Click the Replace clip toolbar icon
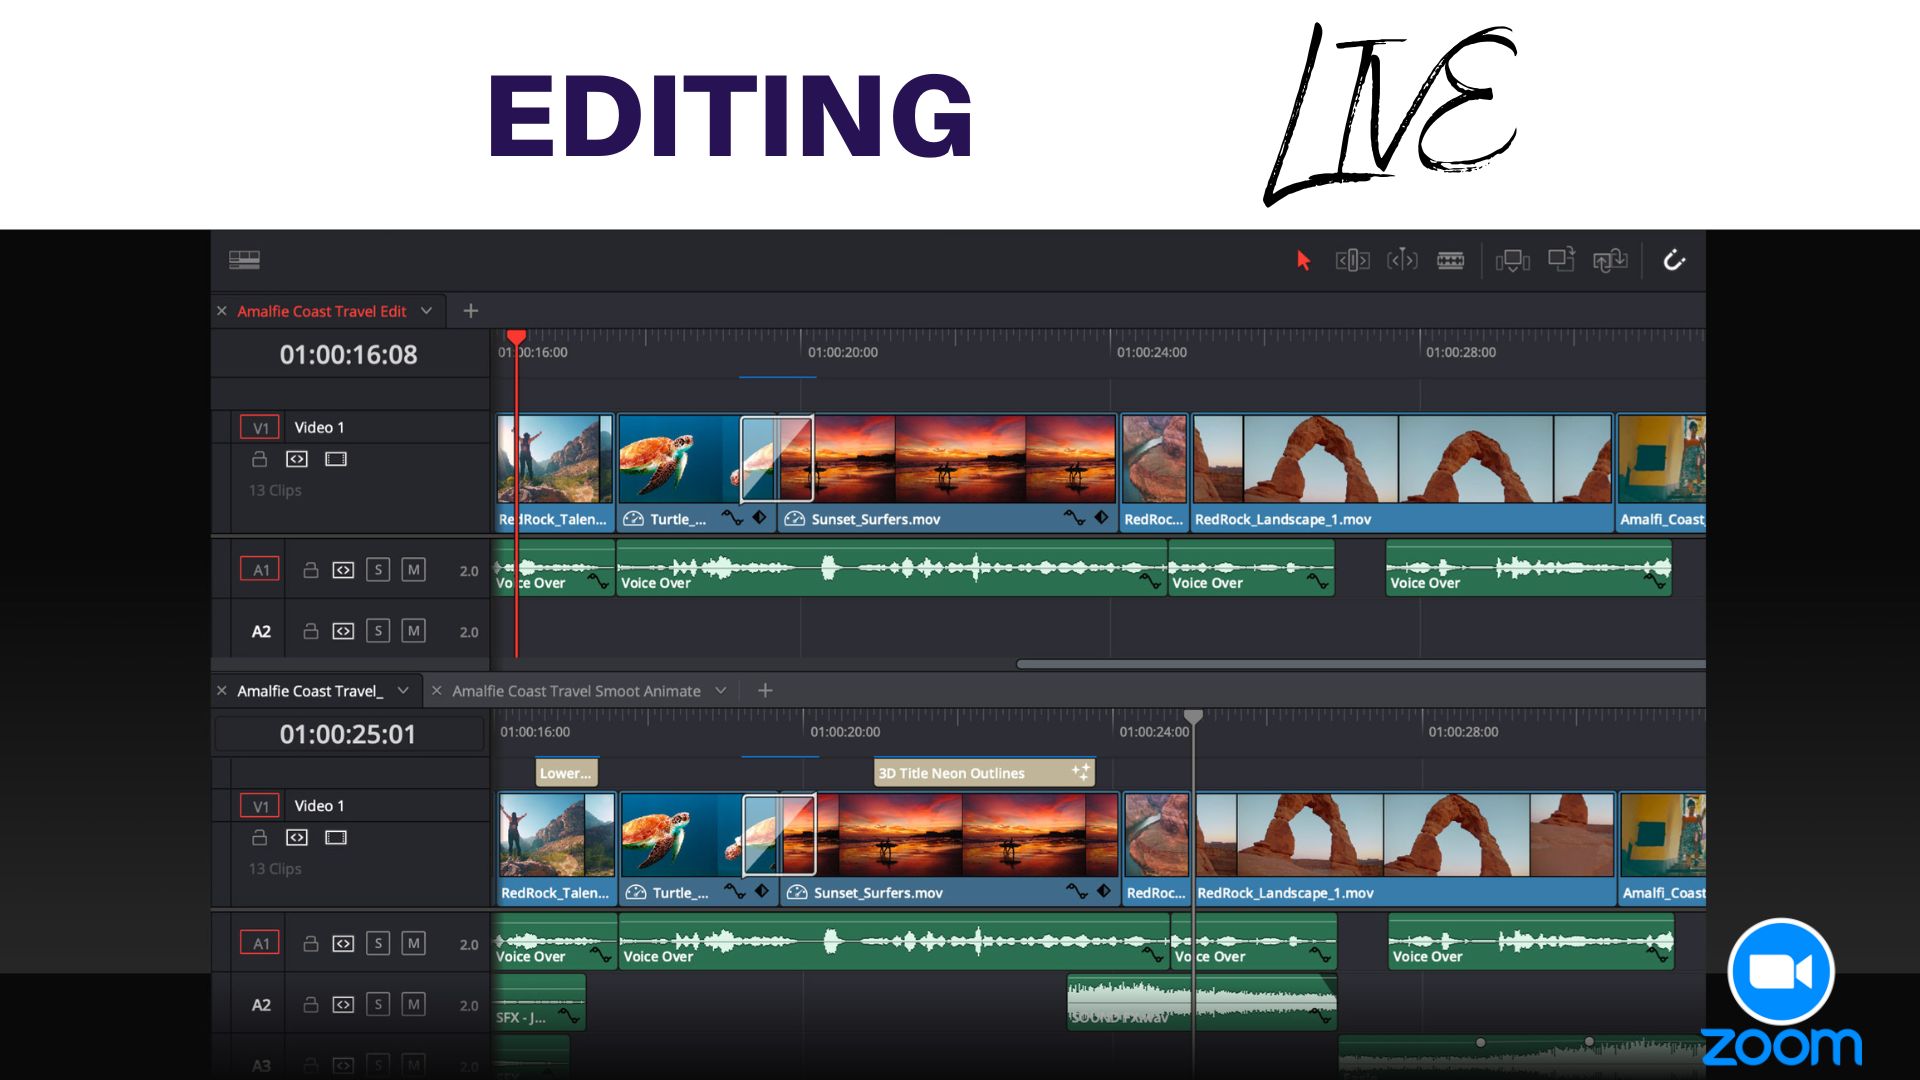 pyautogui.click(x=1610, y=261)
